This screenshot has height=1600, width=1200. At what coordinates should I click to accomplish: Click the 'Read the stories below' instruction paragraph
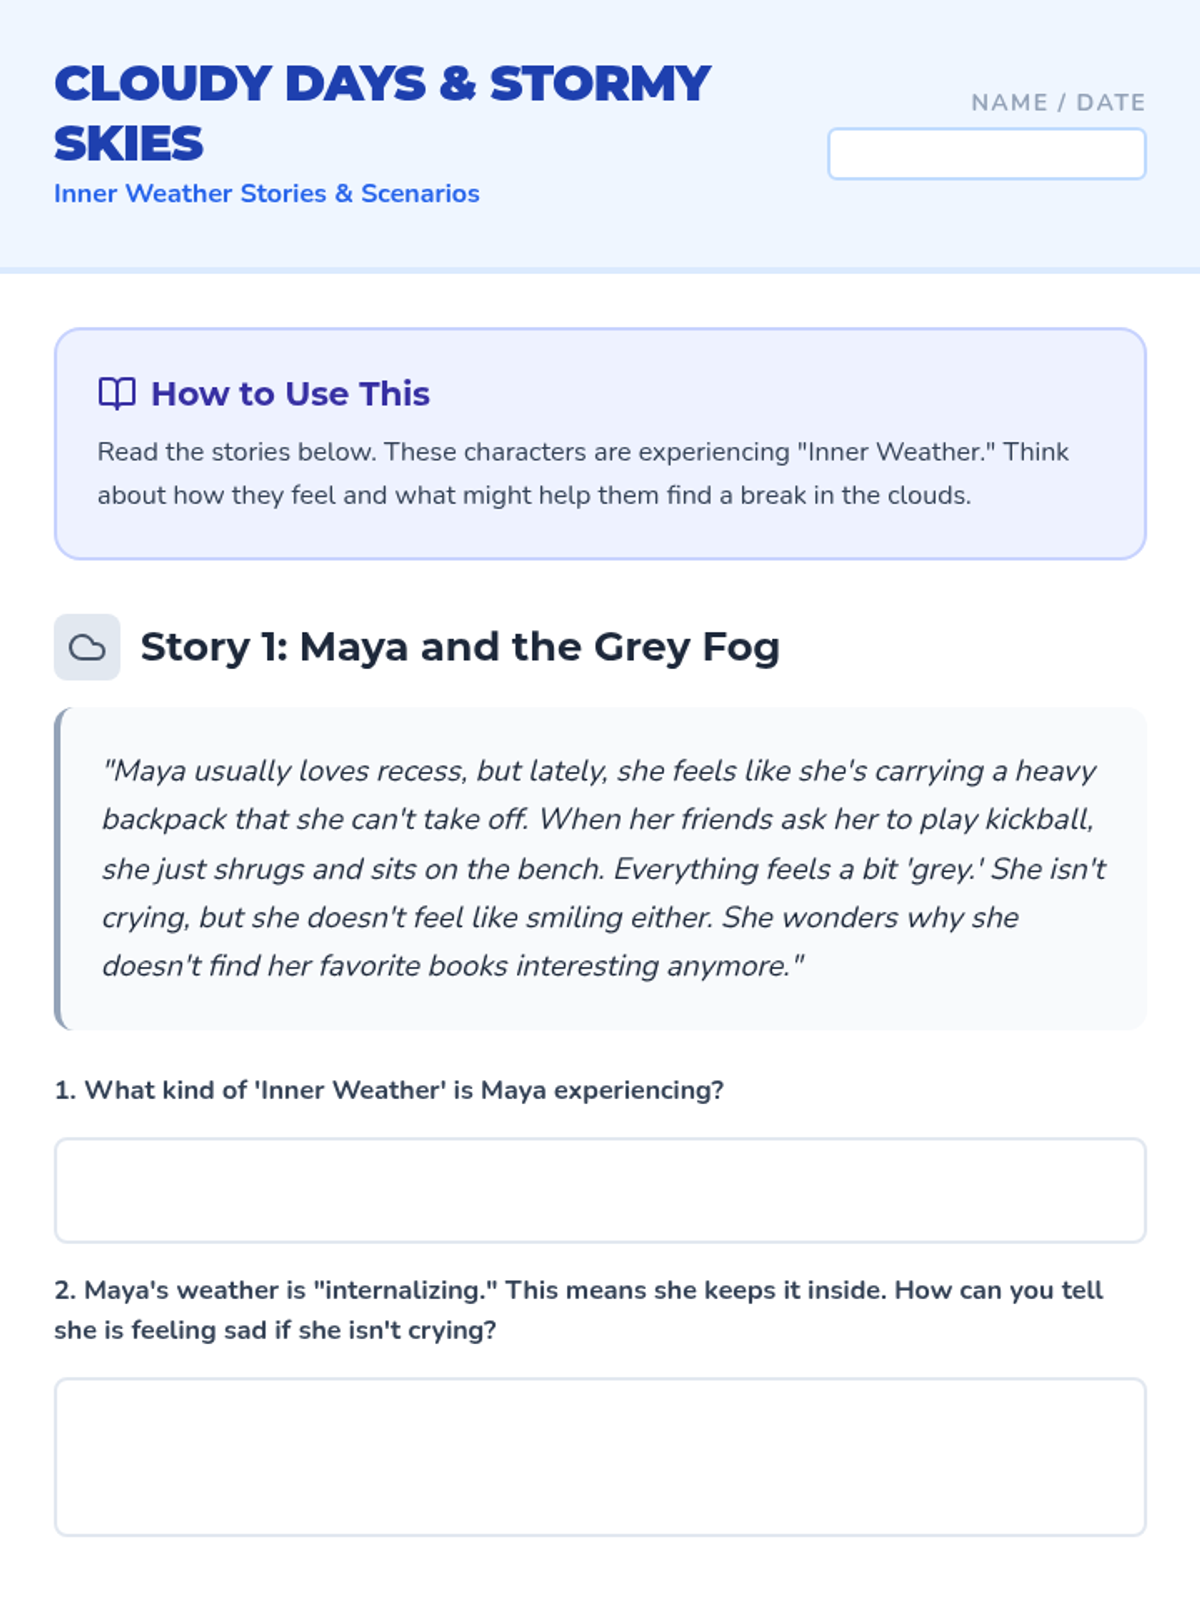tap(582, 473)
